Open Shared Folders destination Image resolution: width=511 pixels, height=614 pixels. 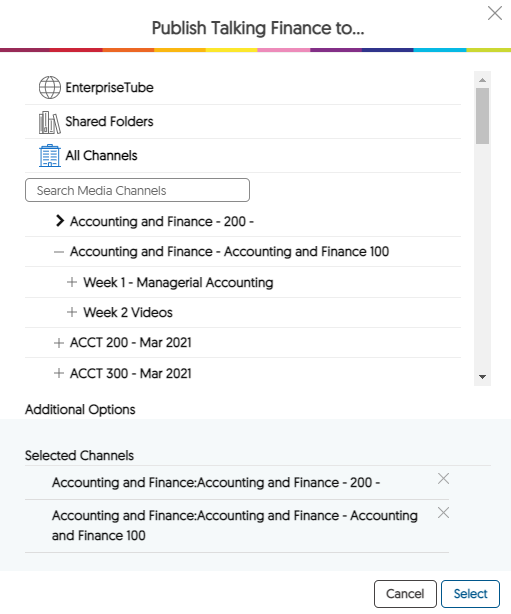pyautogui.click(x=109, y=121)
